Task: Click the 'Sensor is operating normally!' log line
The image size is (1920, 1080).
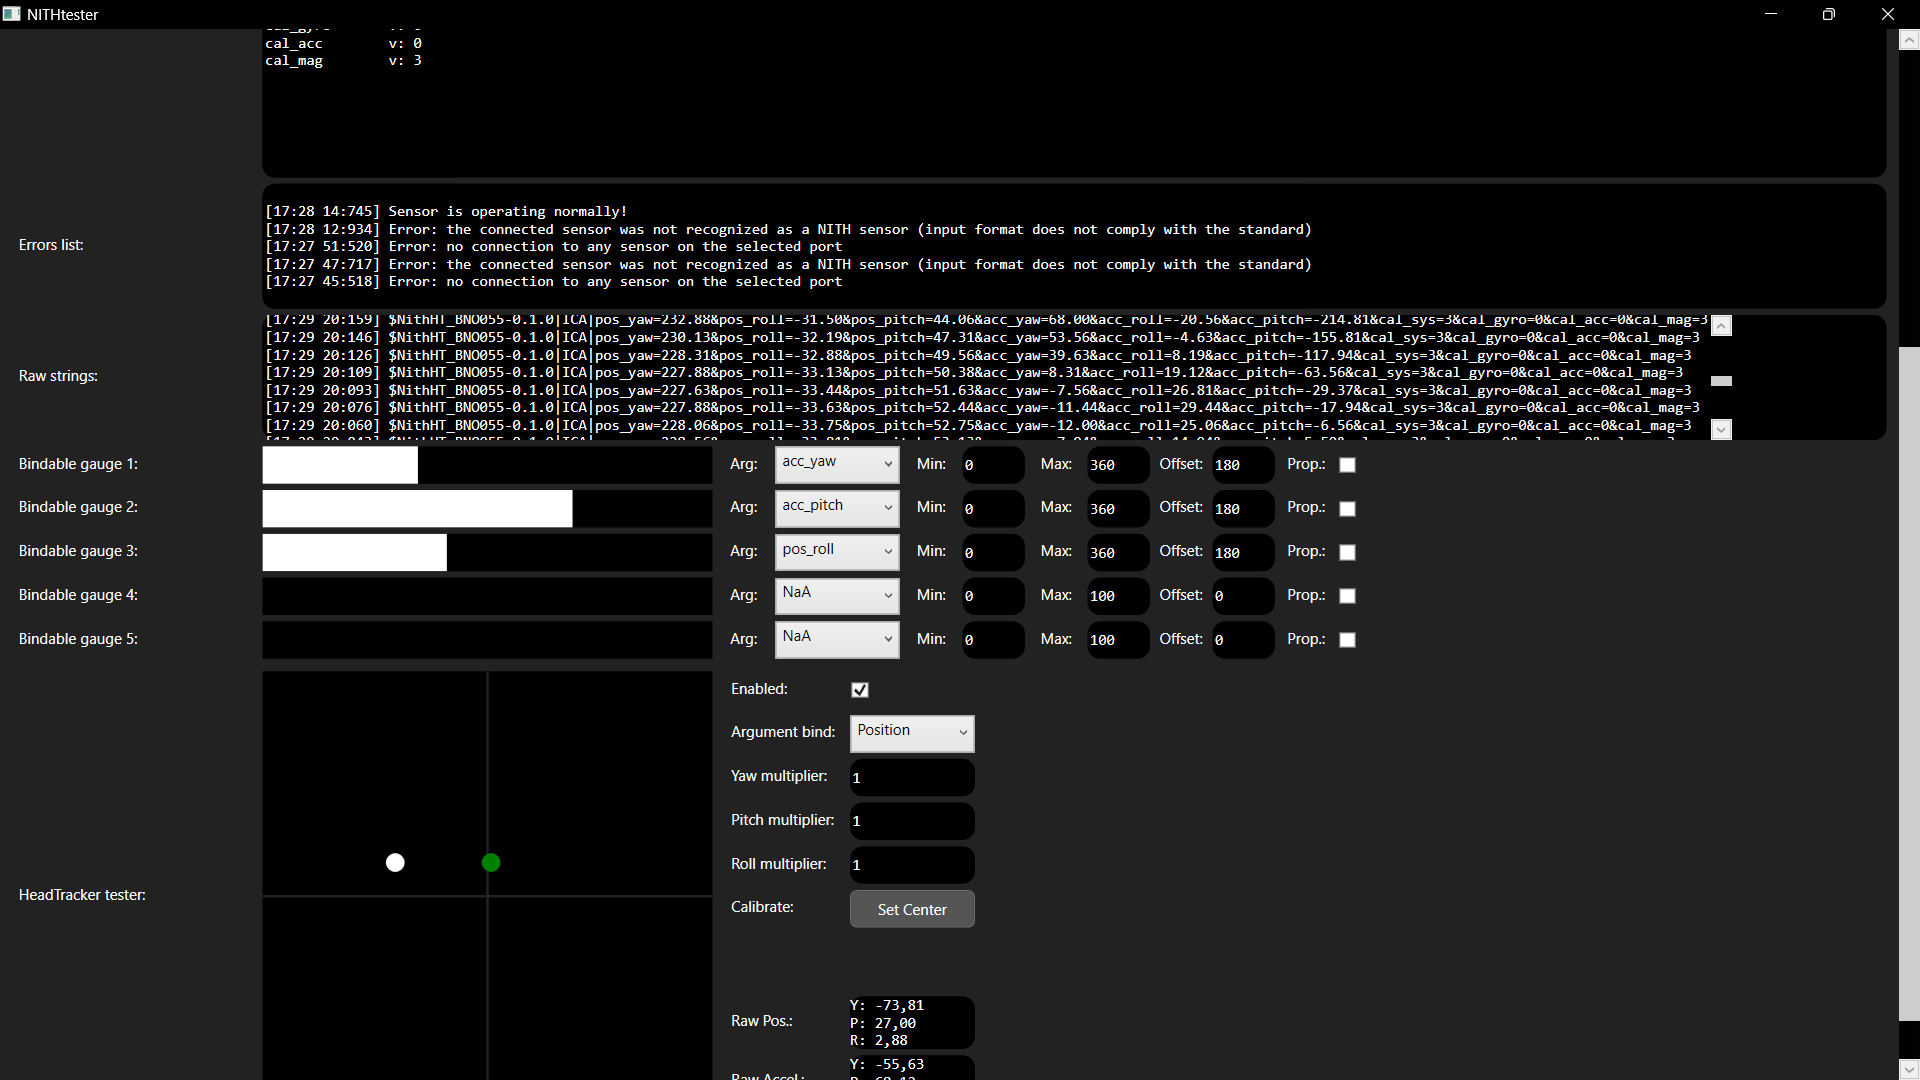Action: coord(446,211)
